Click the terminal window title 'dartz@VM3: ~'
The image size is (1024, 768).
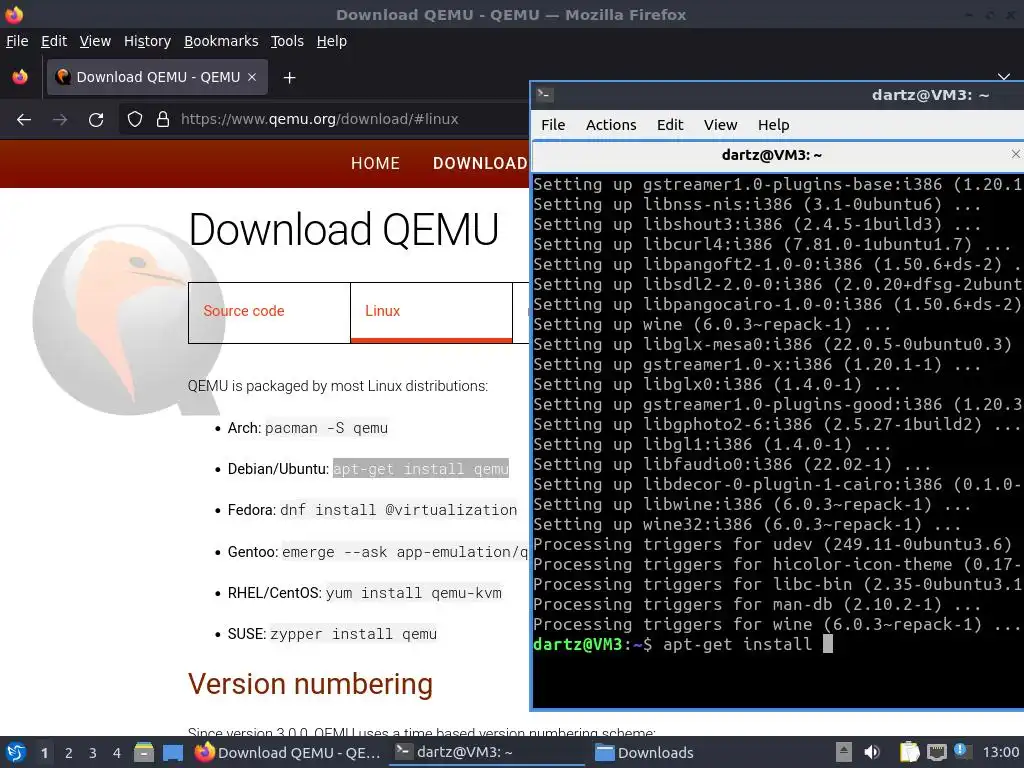pyautogui.click(x=930, y=95)
